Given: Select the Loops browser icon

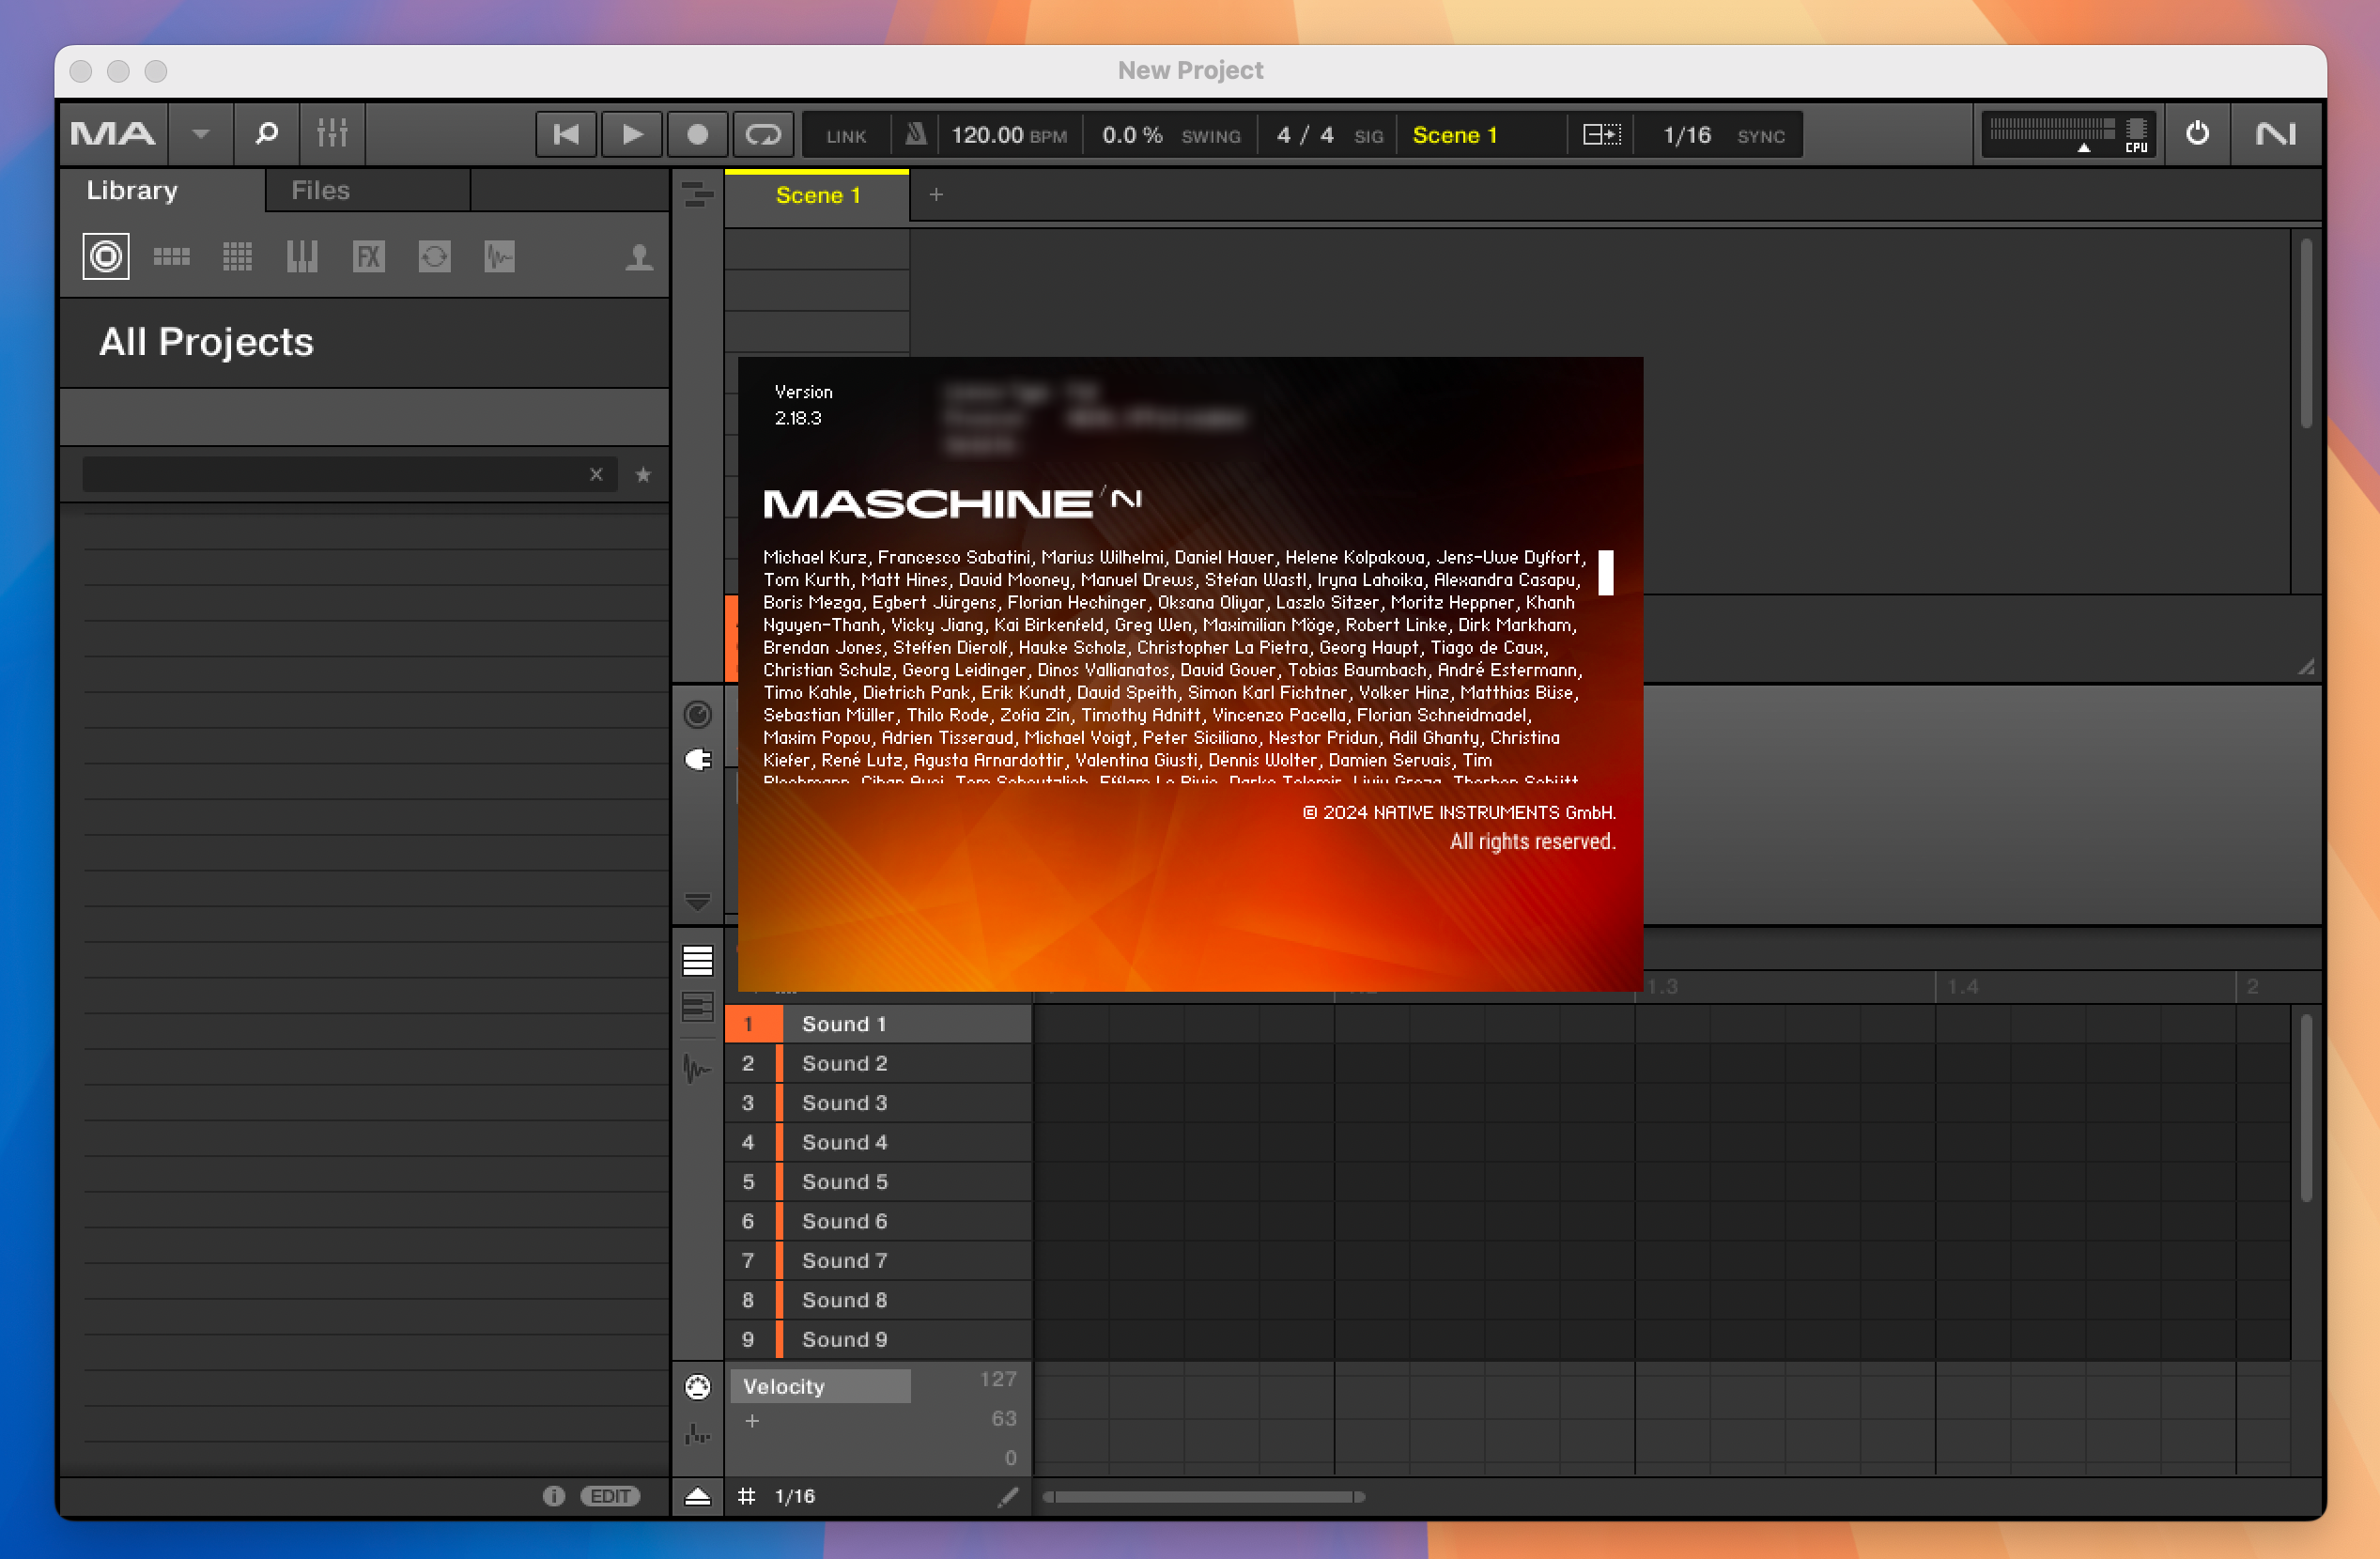Looking at the screenshot, I should click(434, 257).
